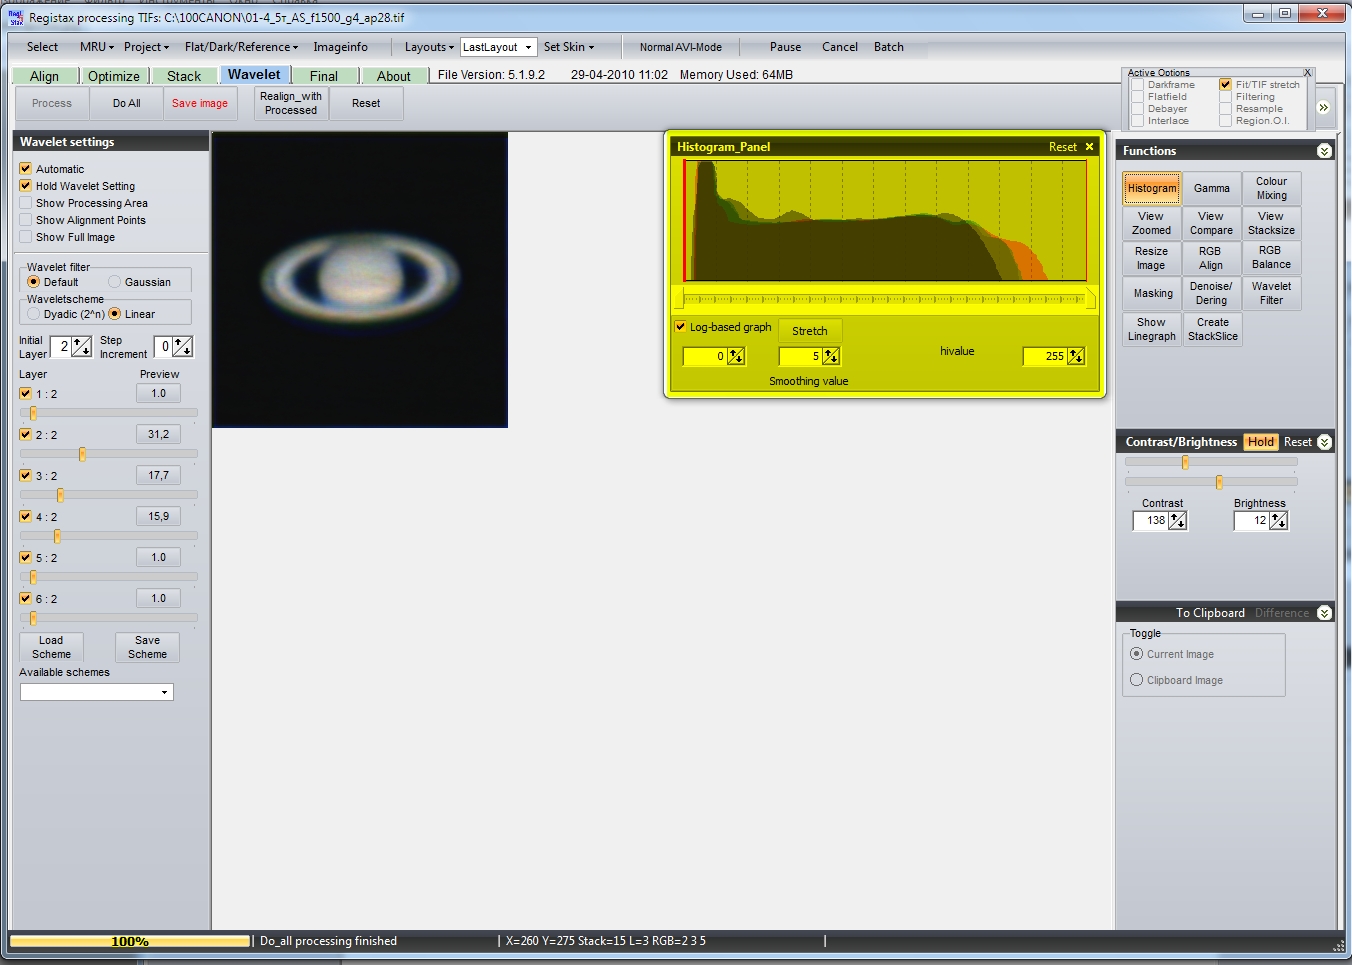Select the Gaussian wavelet filter radio
1352x965 pixels.
pos(115,282)
